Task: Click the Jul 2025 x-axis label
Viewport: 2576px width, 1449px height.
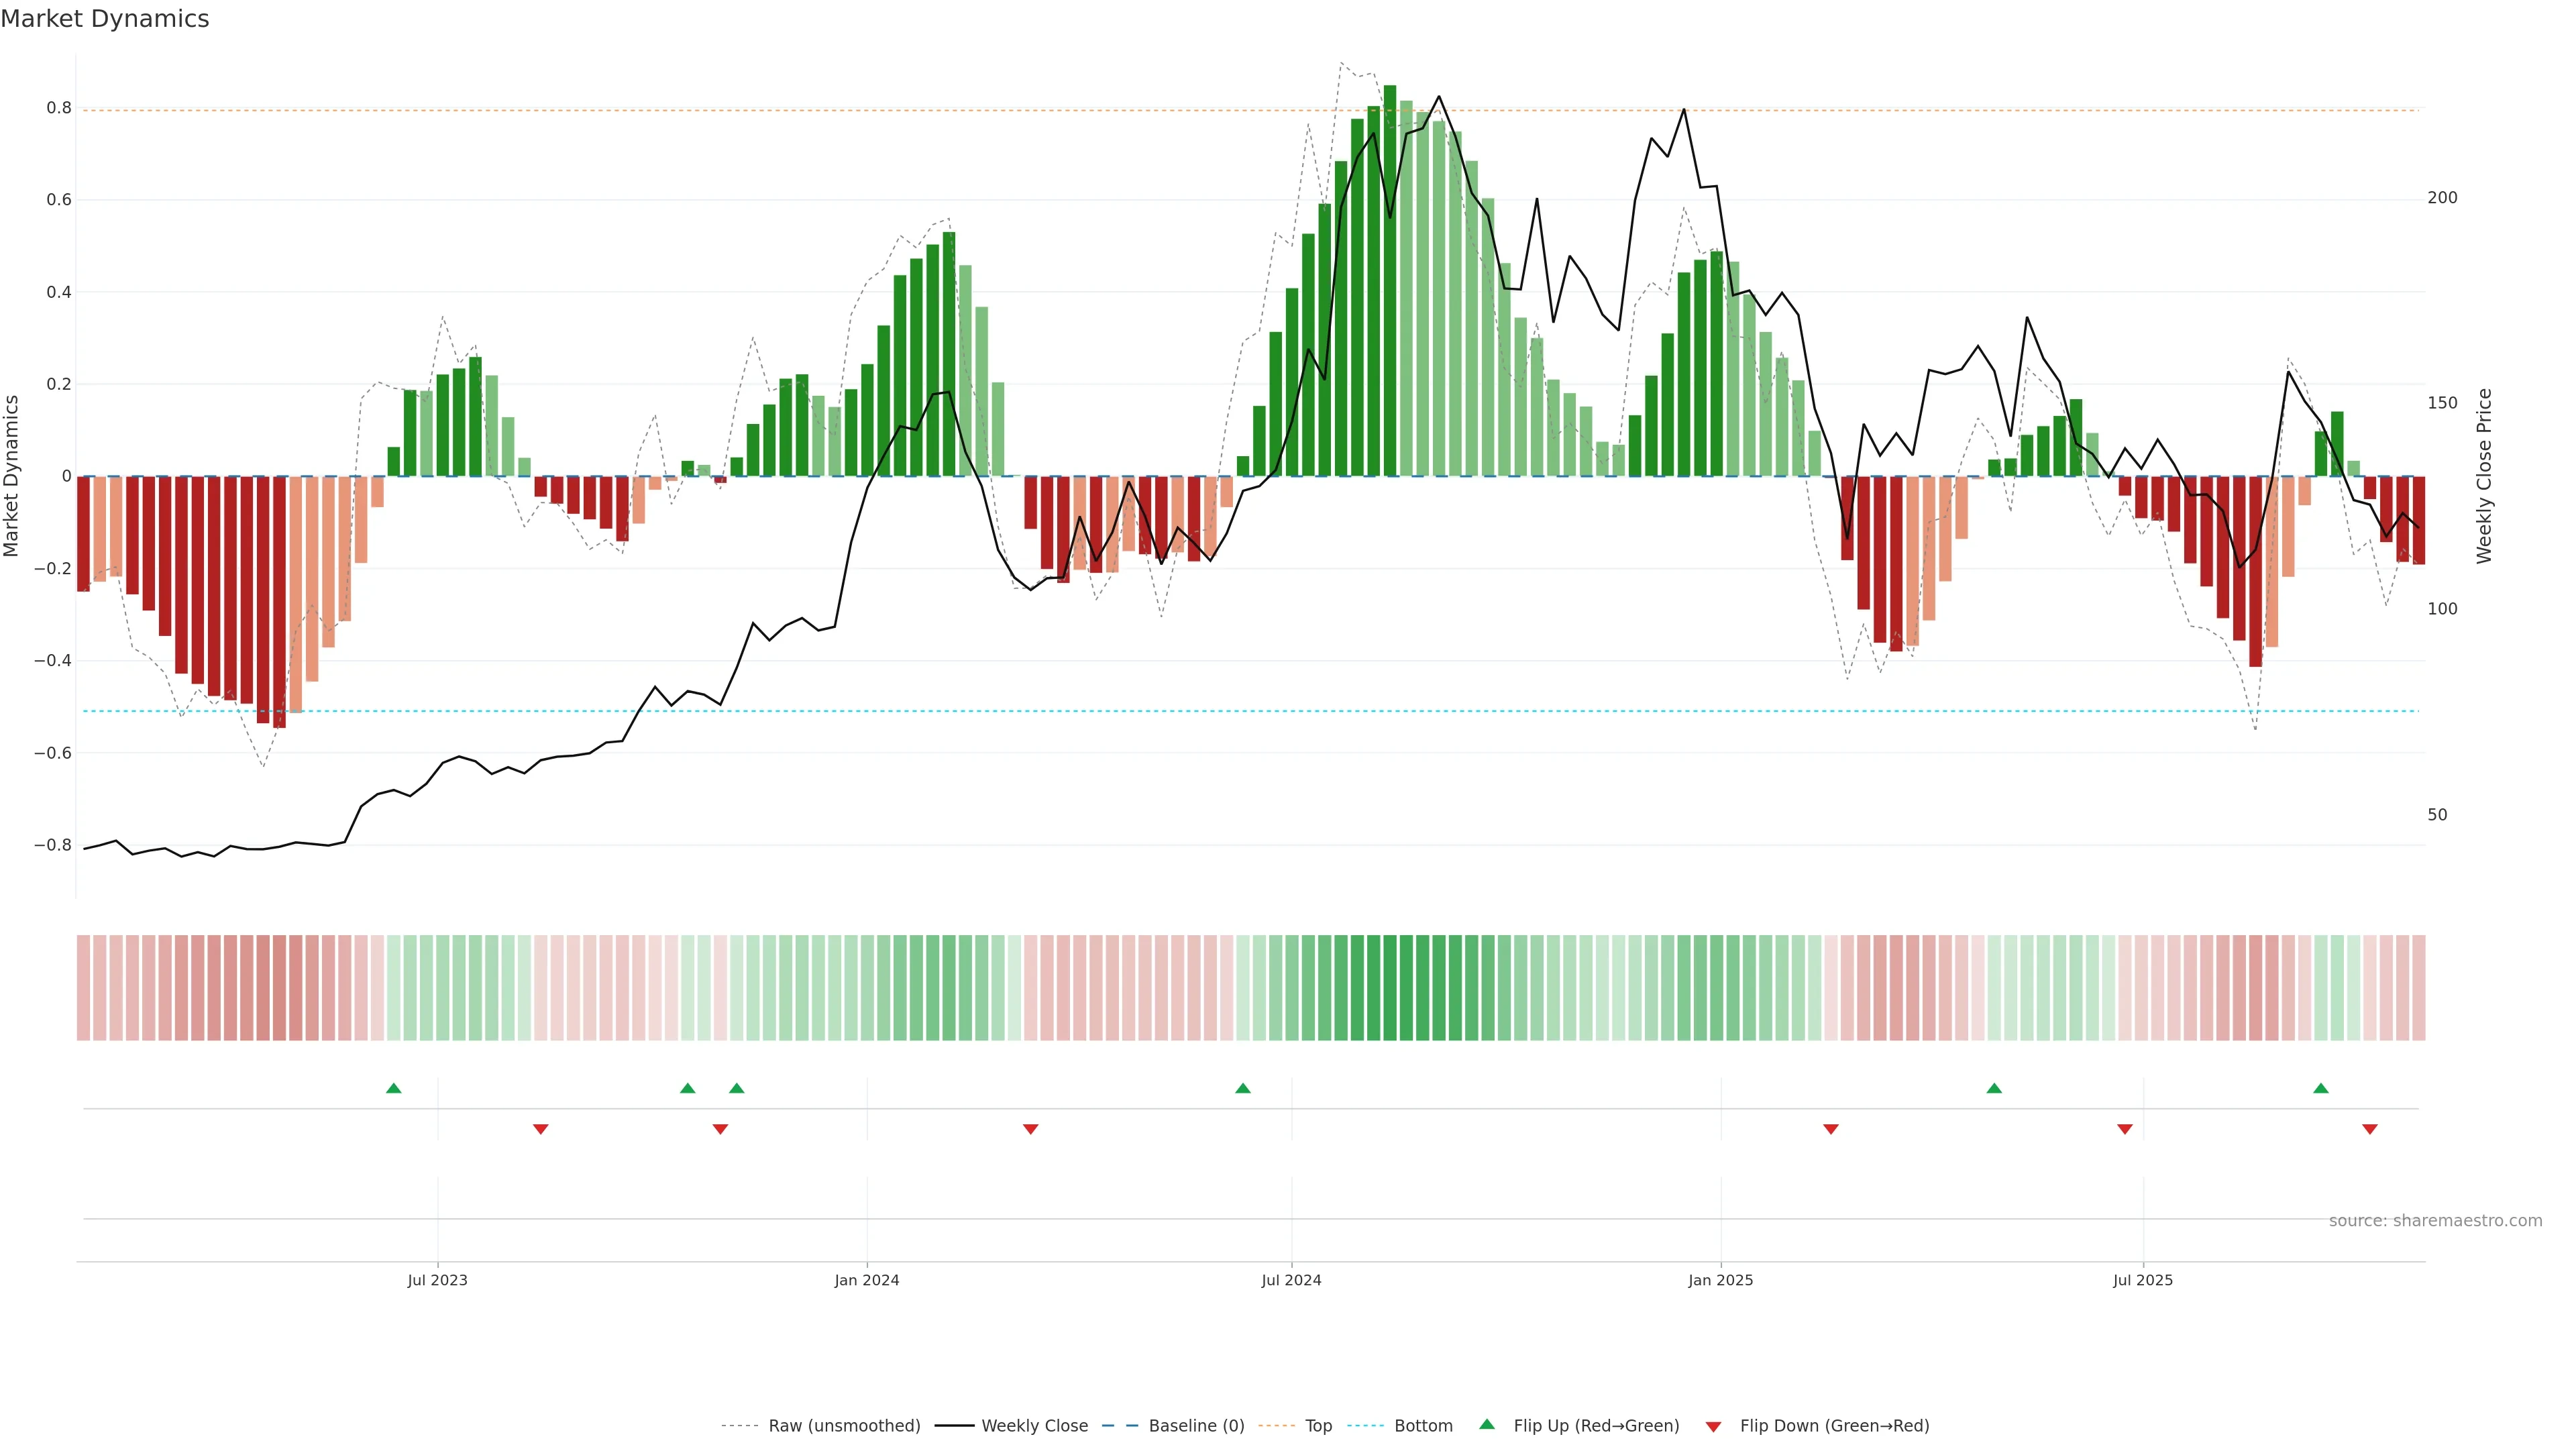Action: coord(2143,1281)
